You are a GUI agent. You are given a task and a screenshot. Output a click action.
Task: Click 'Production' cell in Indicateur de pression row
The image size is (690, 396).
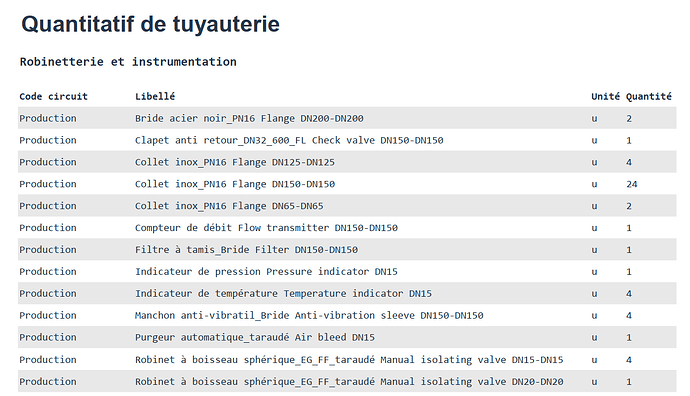pyautogui.click(x=48, y=271)
